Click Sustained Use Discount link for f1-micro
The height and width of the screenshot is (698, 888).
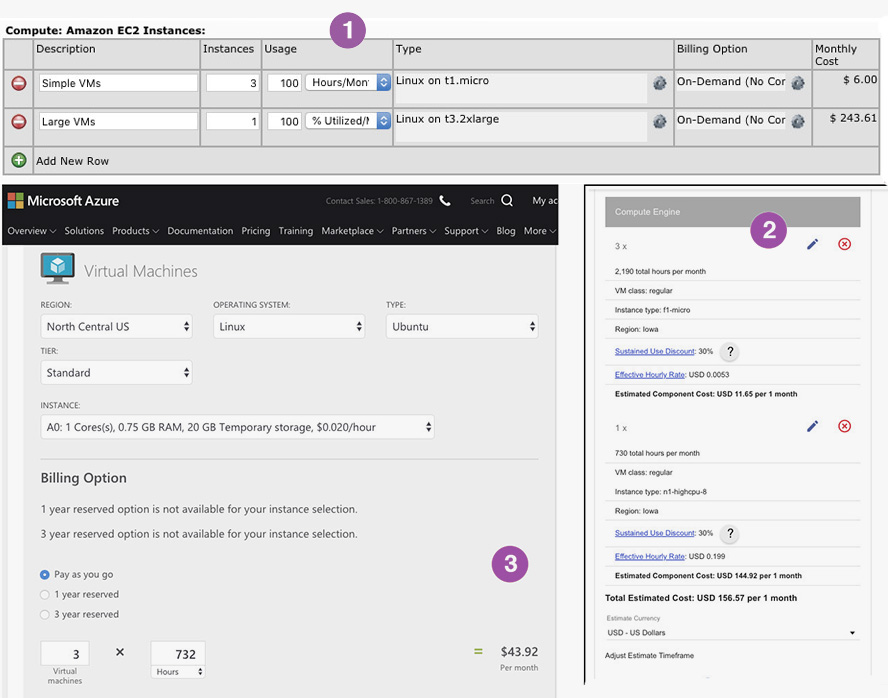coord(654,352)
